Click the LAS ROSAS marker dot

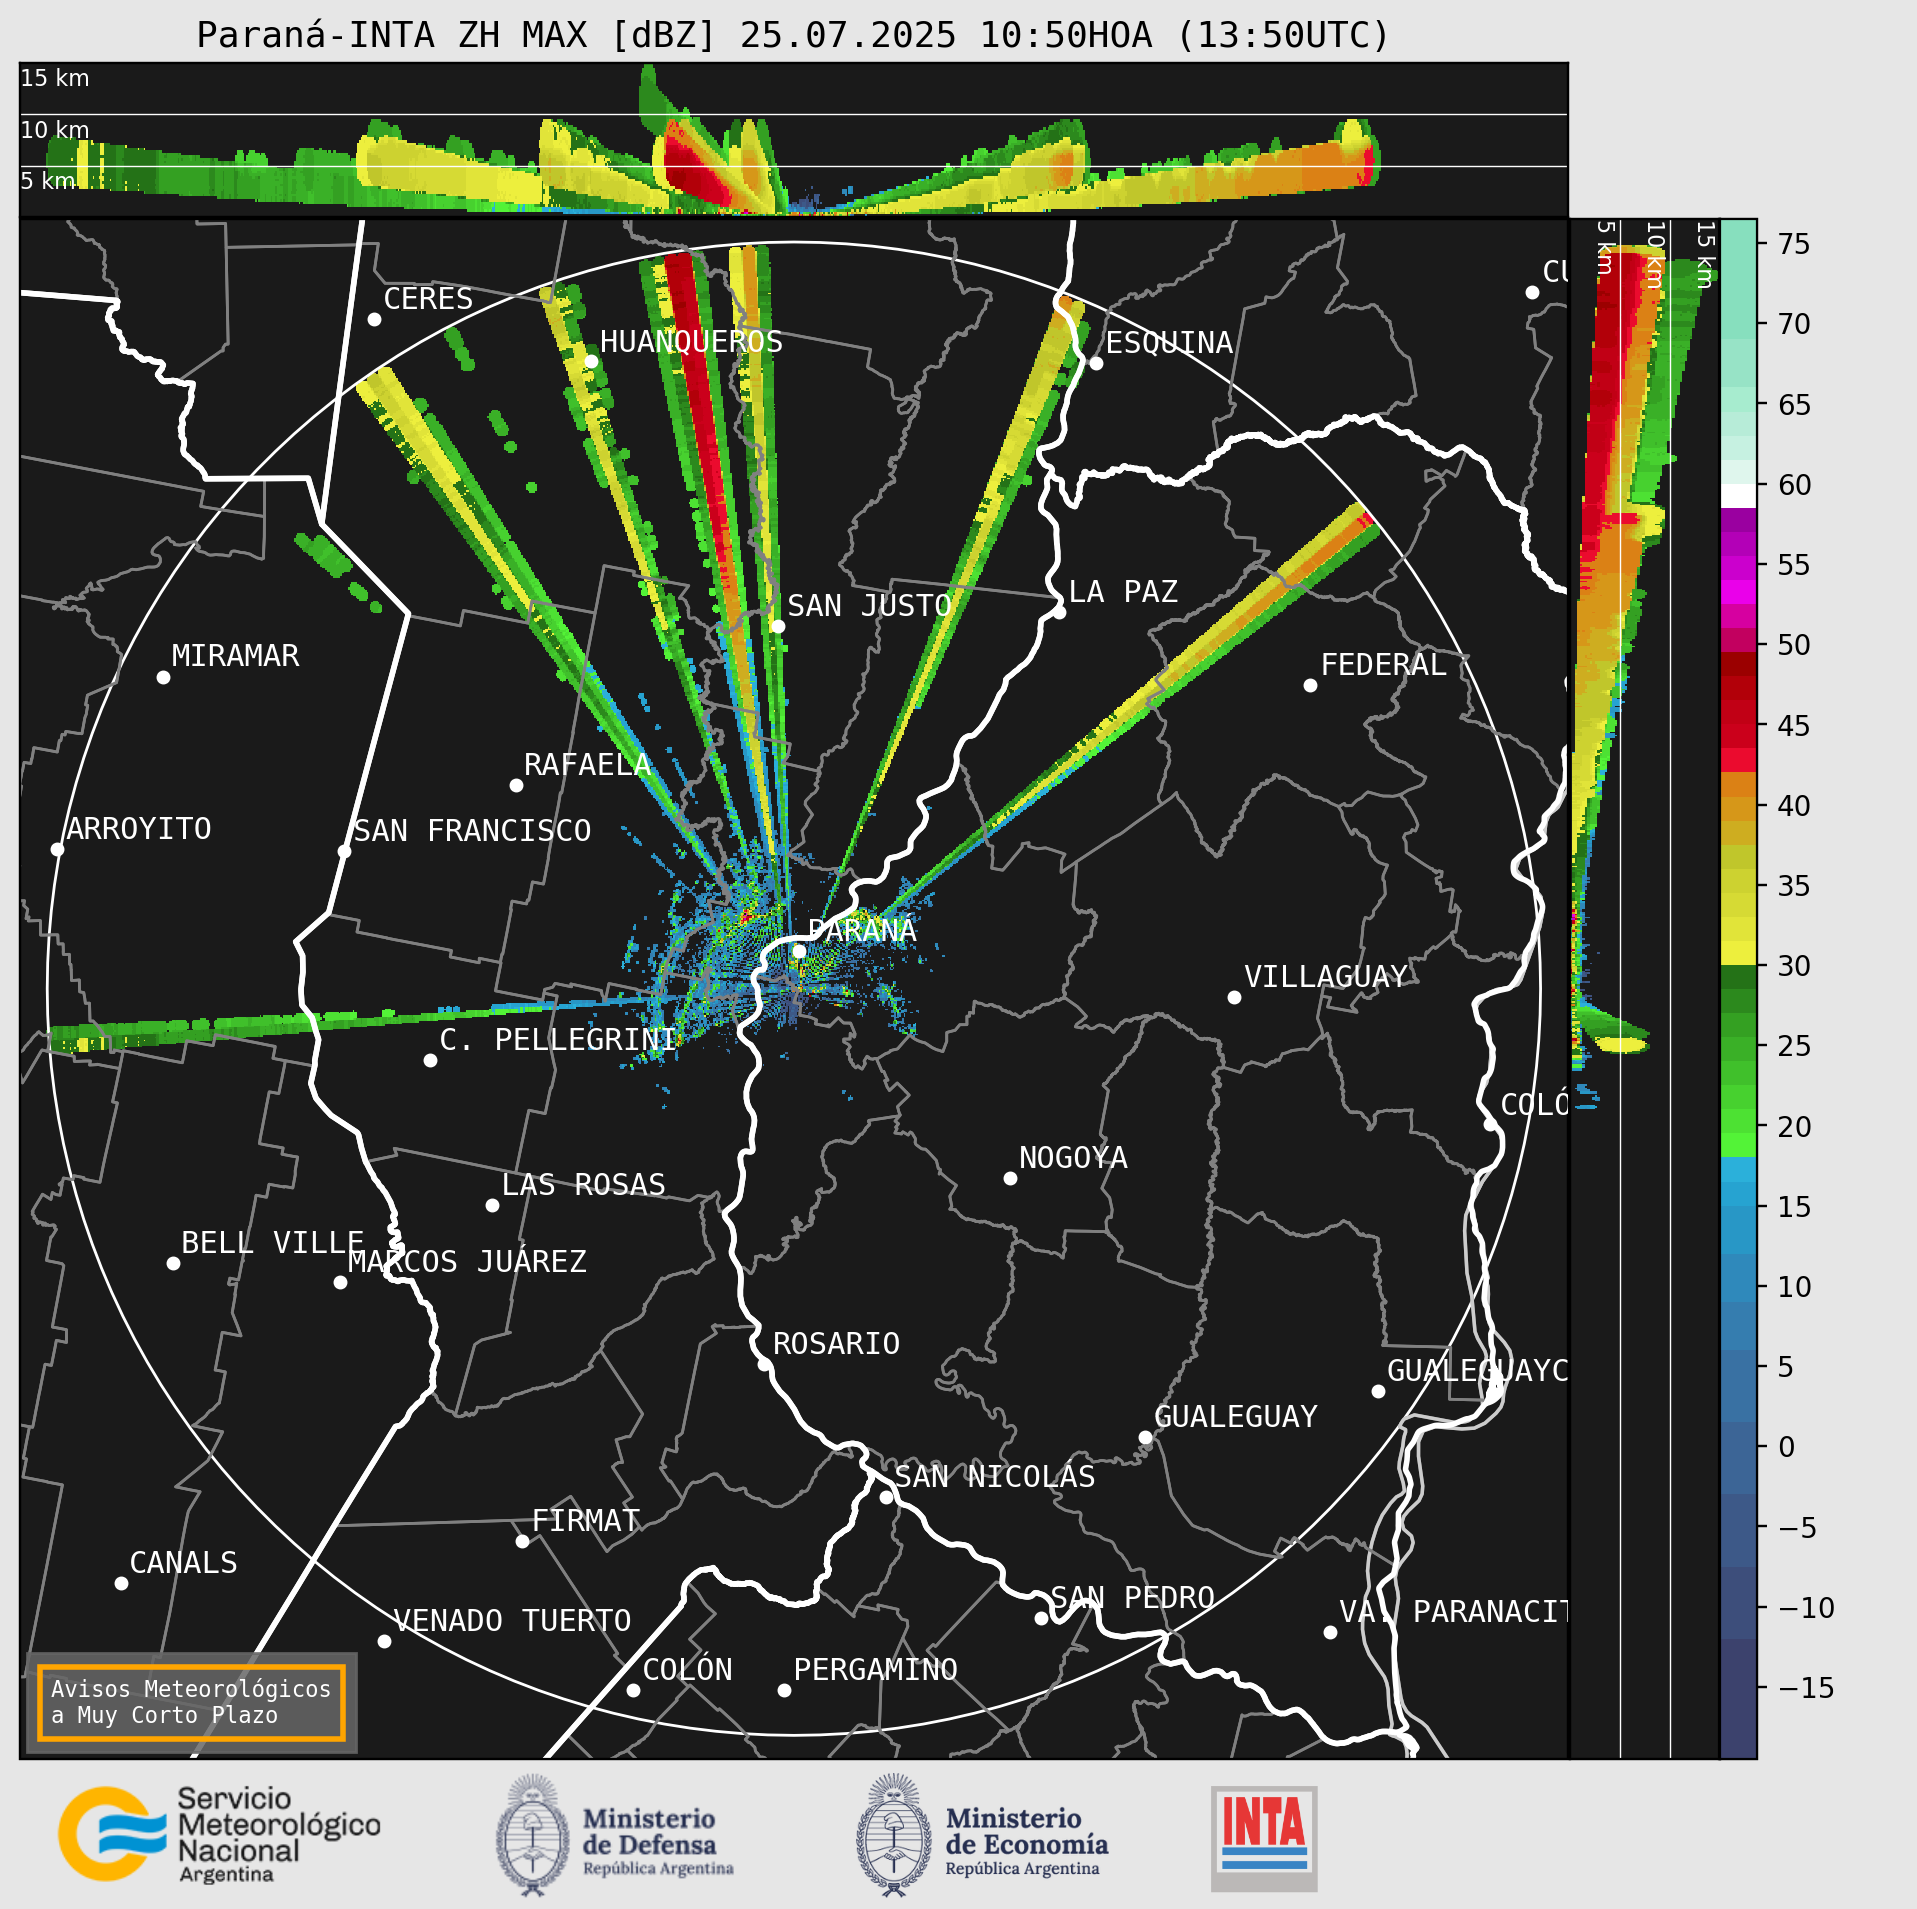(492, 1205)
